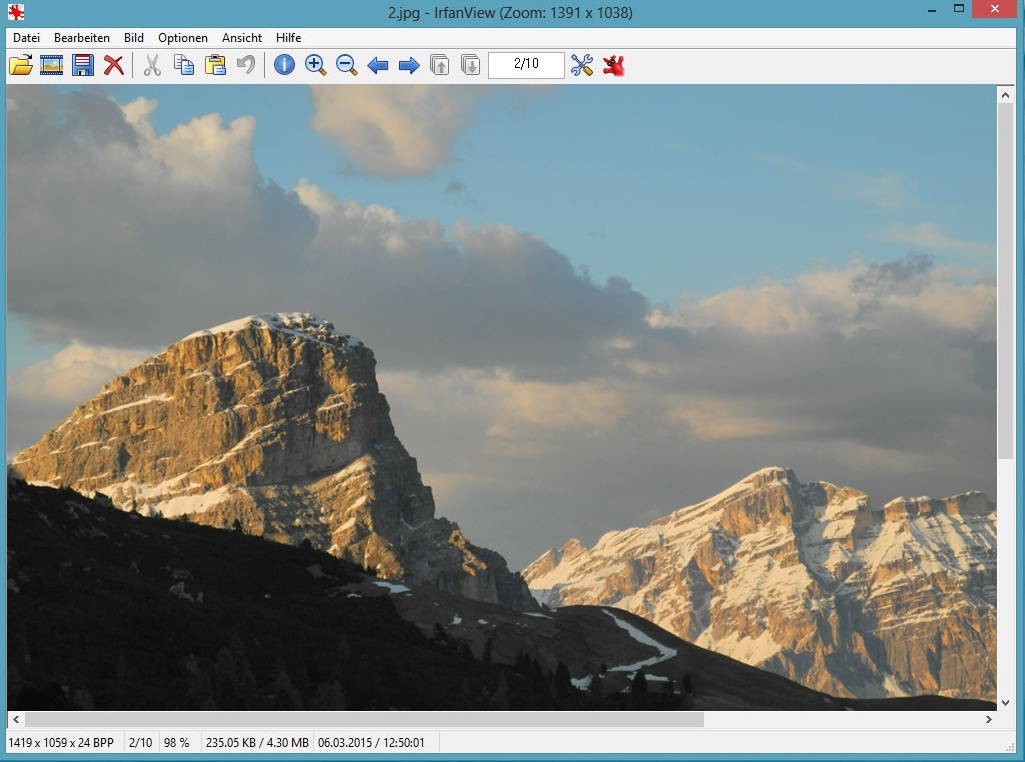Show image information via the blue i icon
Screen dimensions: 1025x762
pos(284,65)
